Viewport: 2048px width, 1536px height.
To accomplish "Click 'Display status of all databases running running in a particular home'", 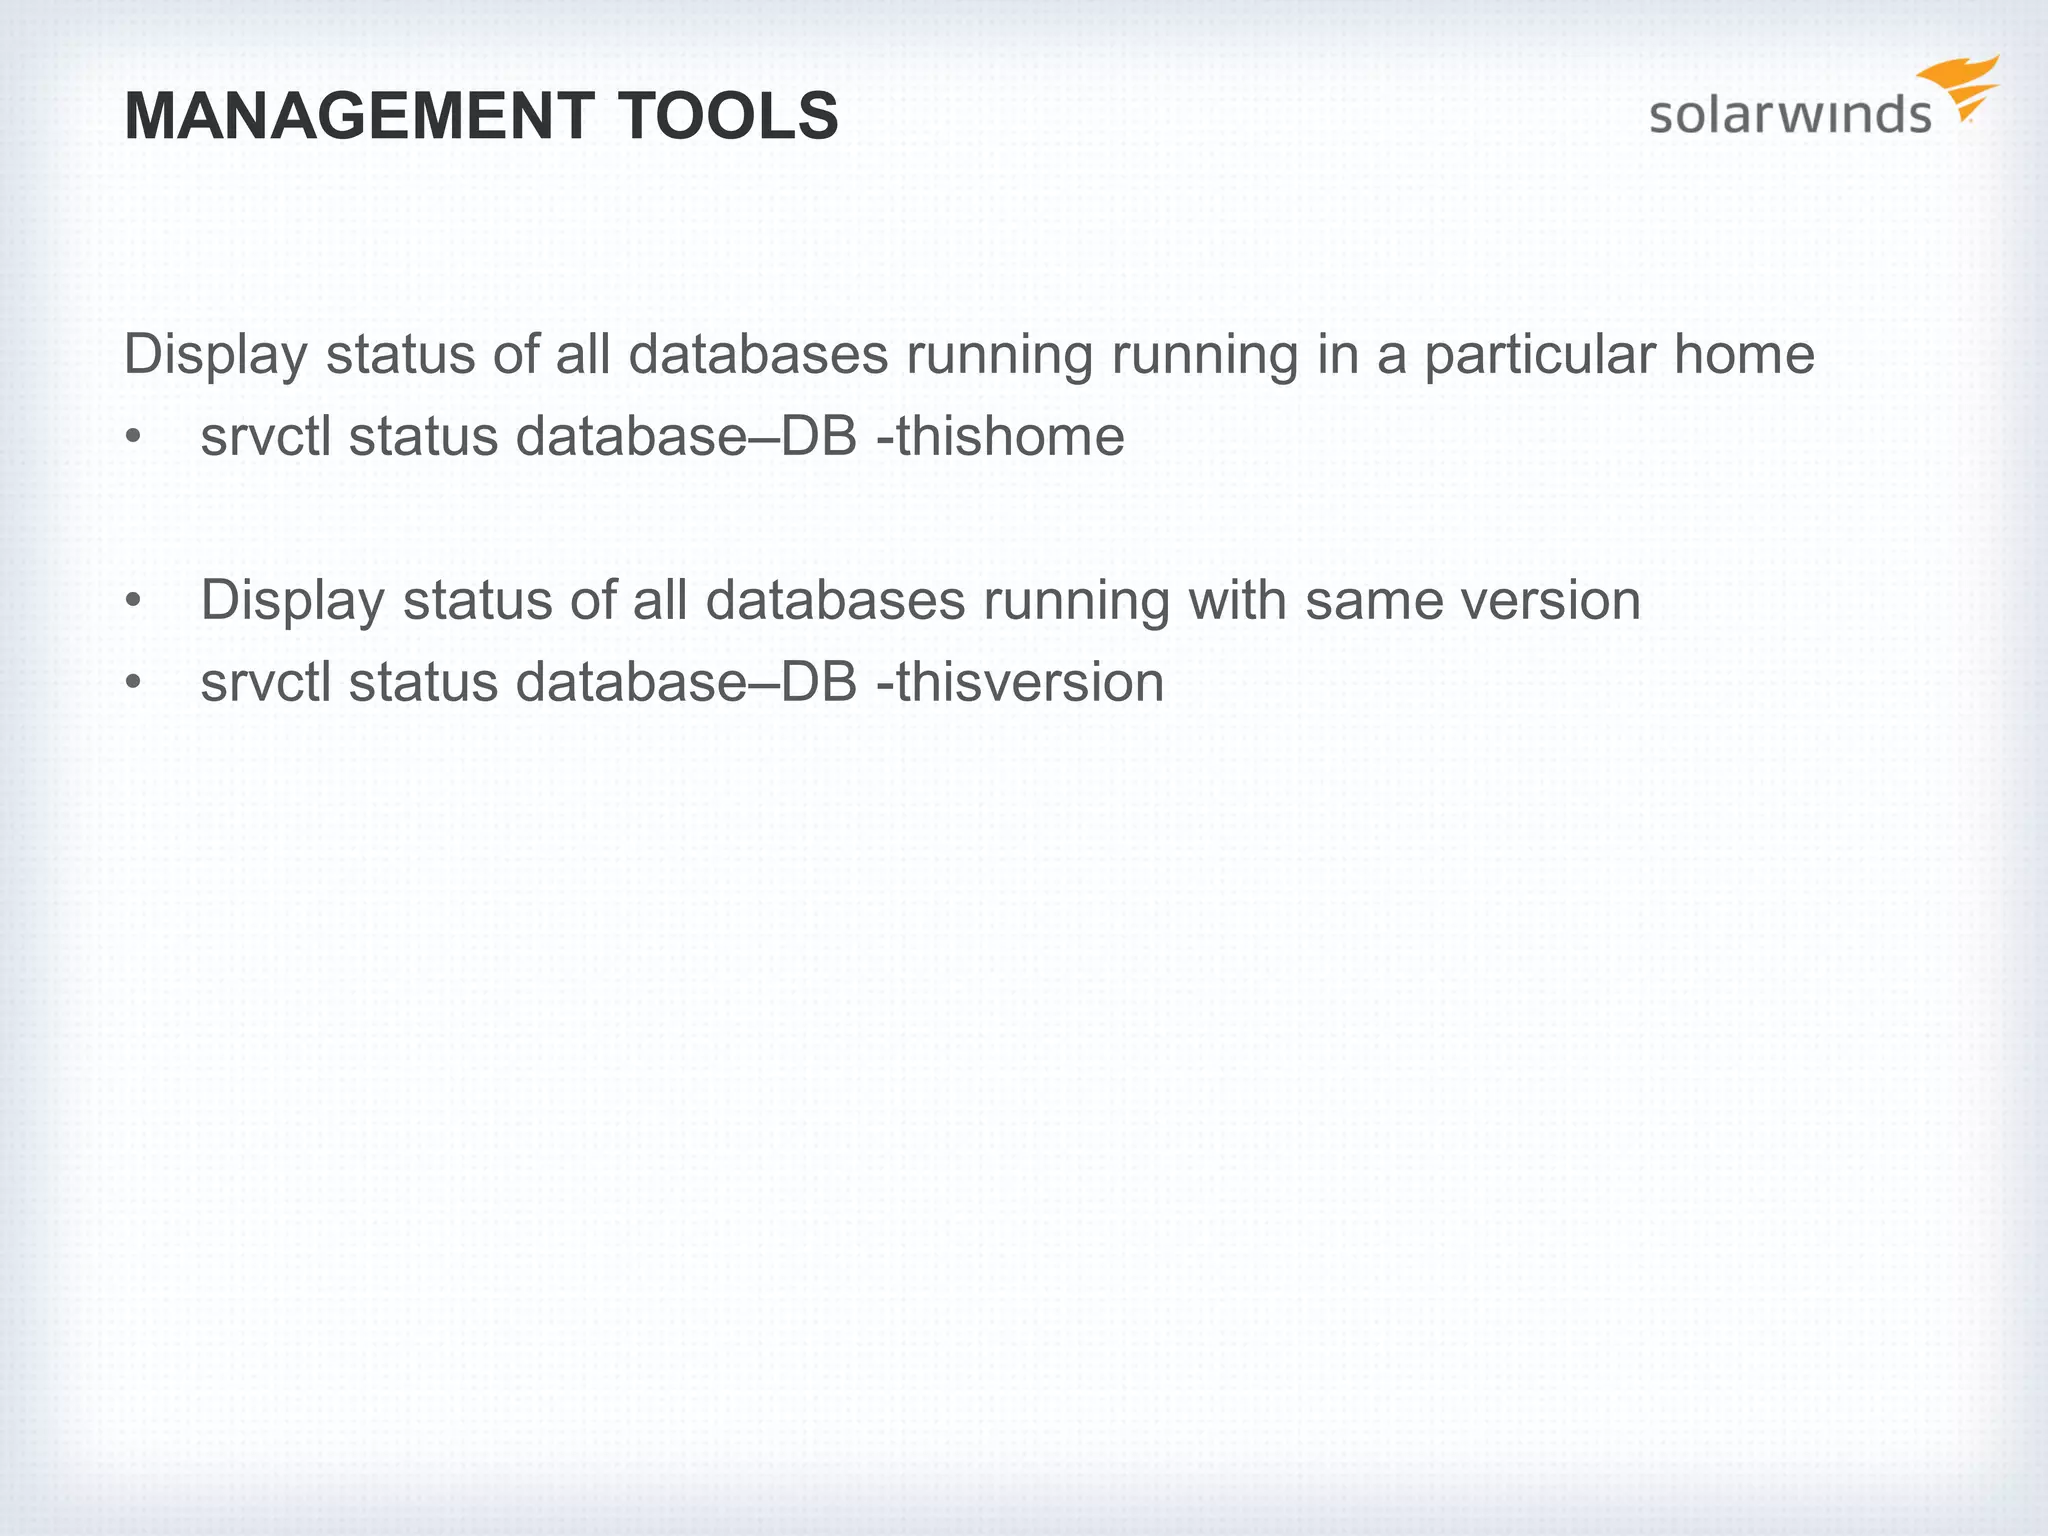I will click(x=969, y=355).
